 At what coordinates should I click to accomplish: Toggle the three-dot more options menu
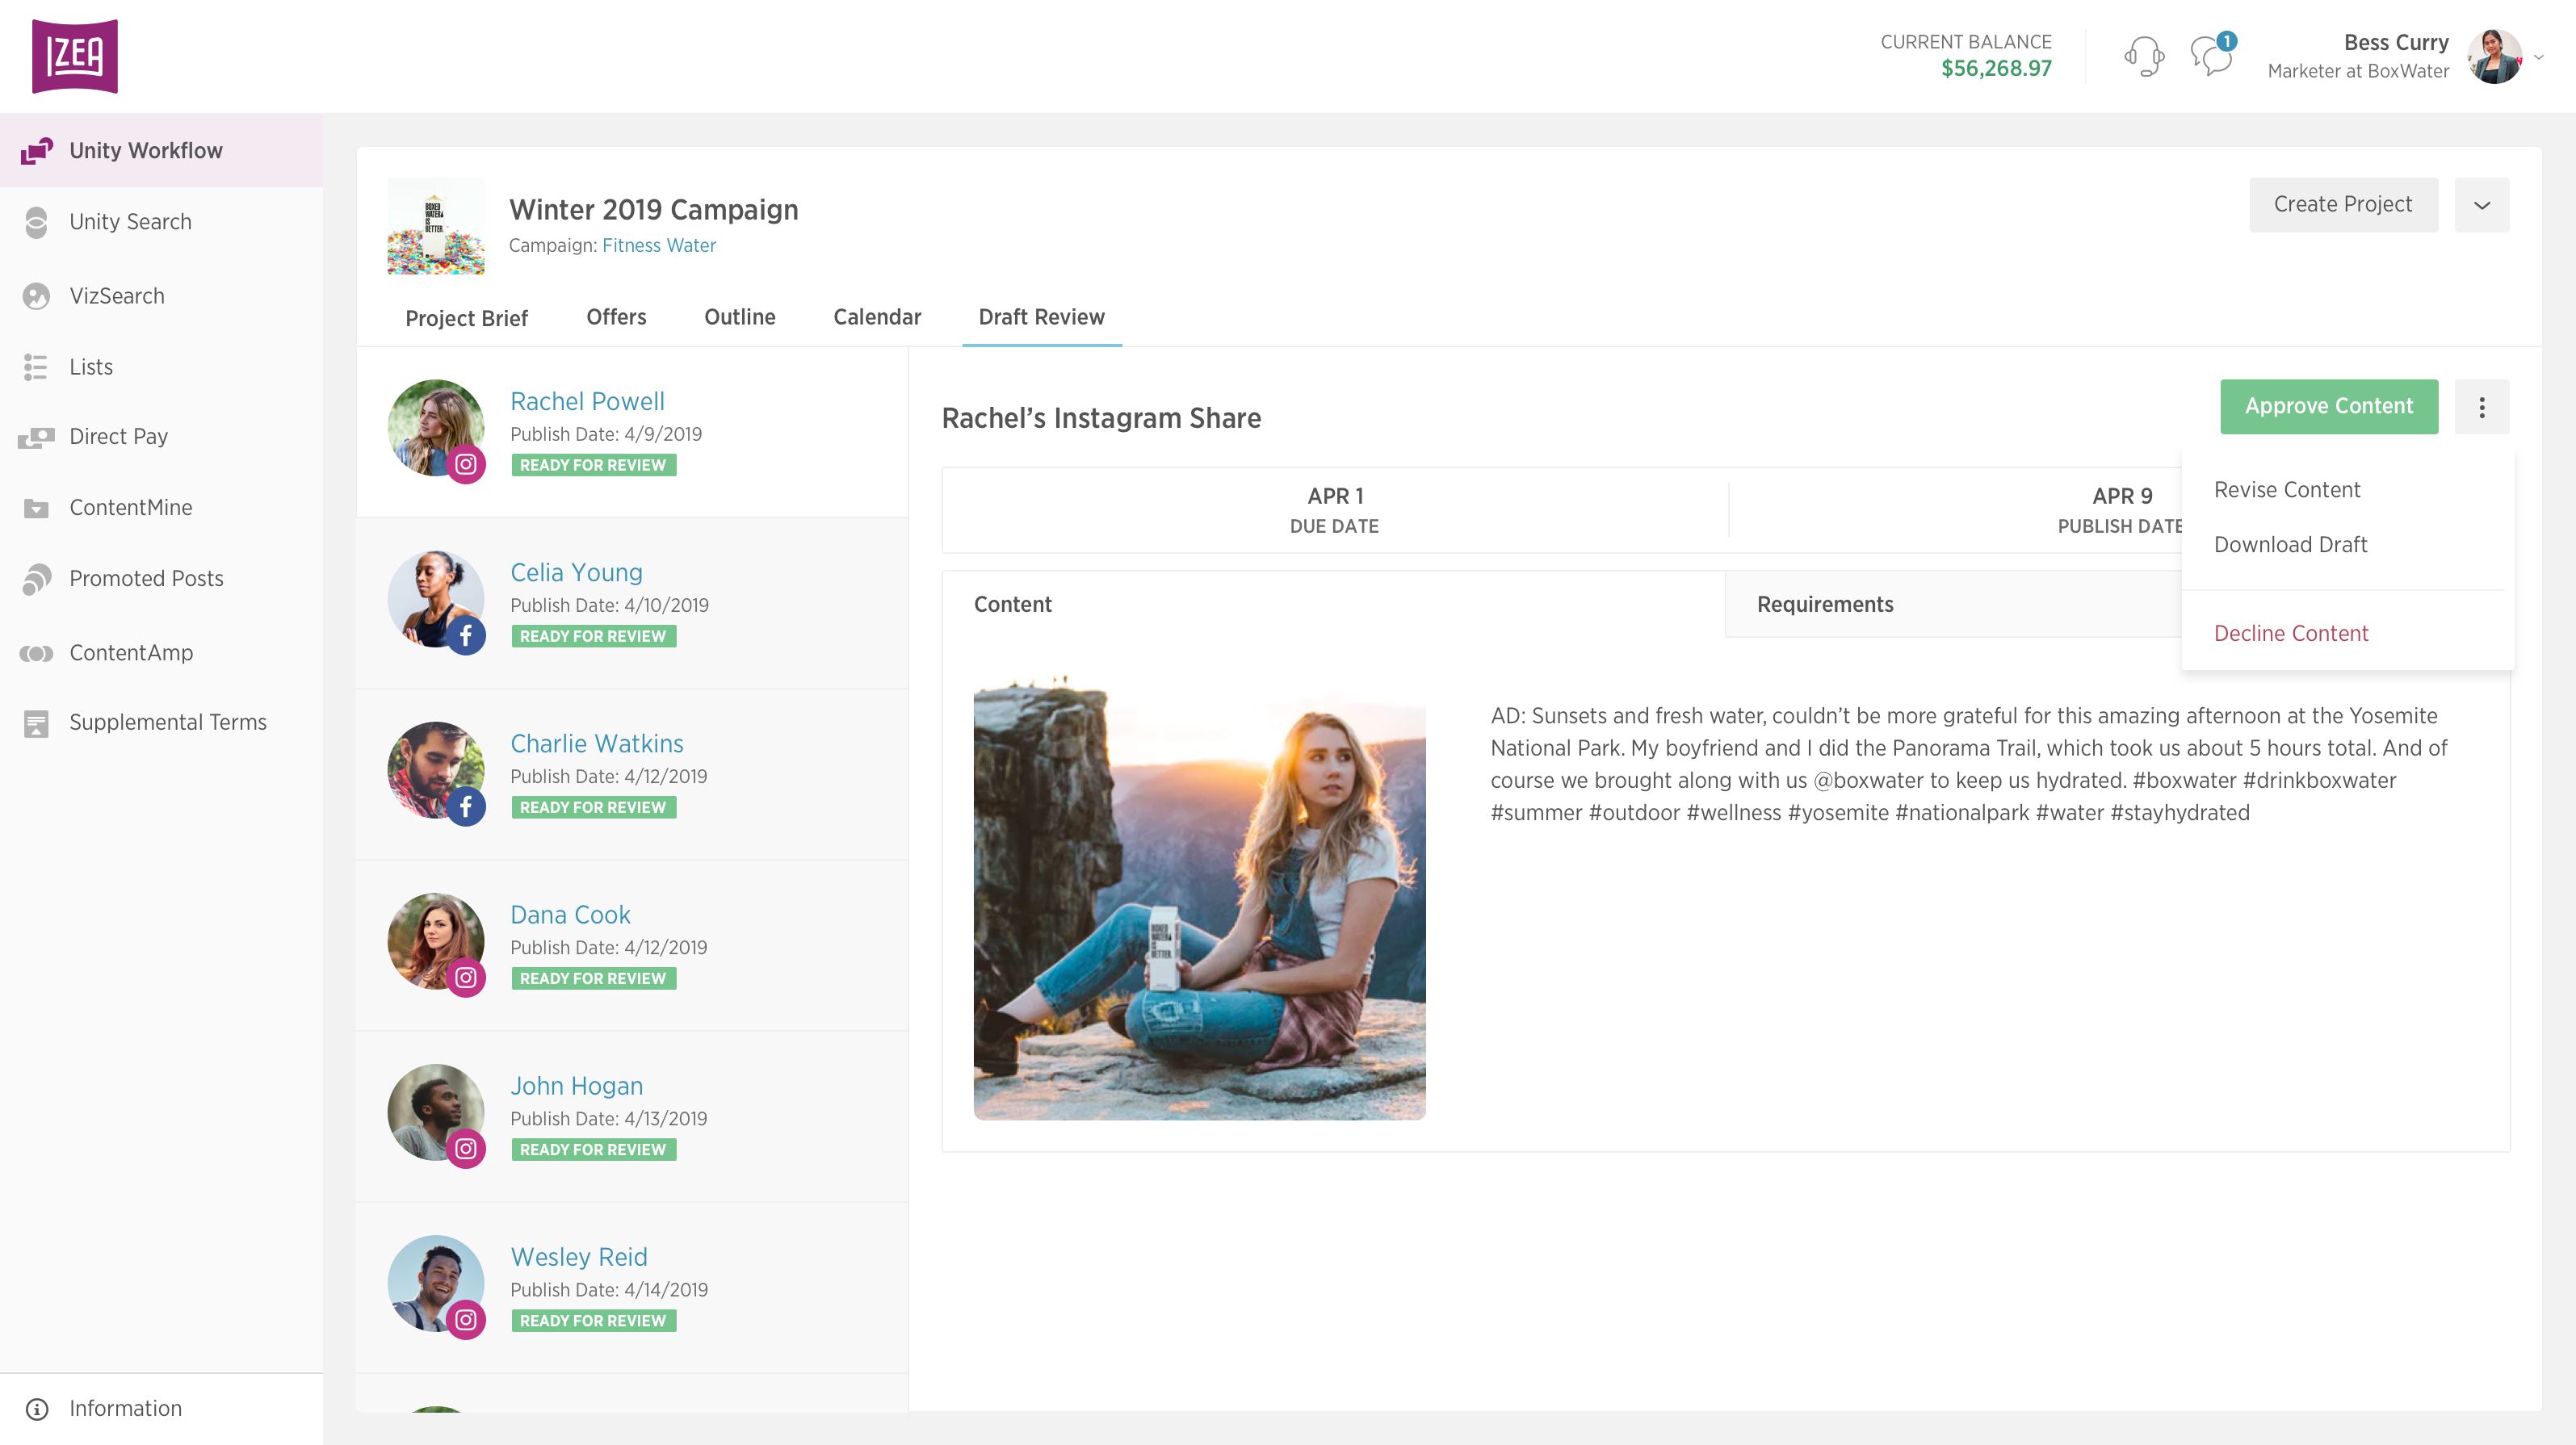pyautogui.click(x=2481, y=407)
